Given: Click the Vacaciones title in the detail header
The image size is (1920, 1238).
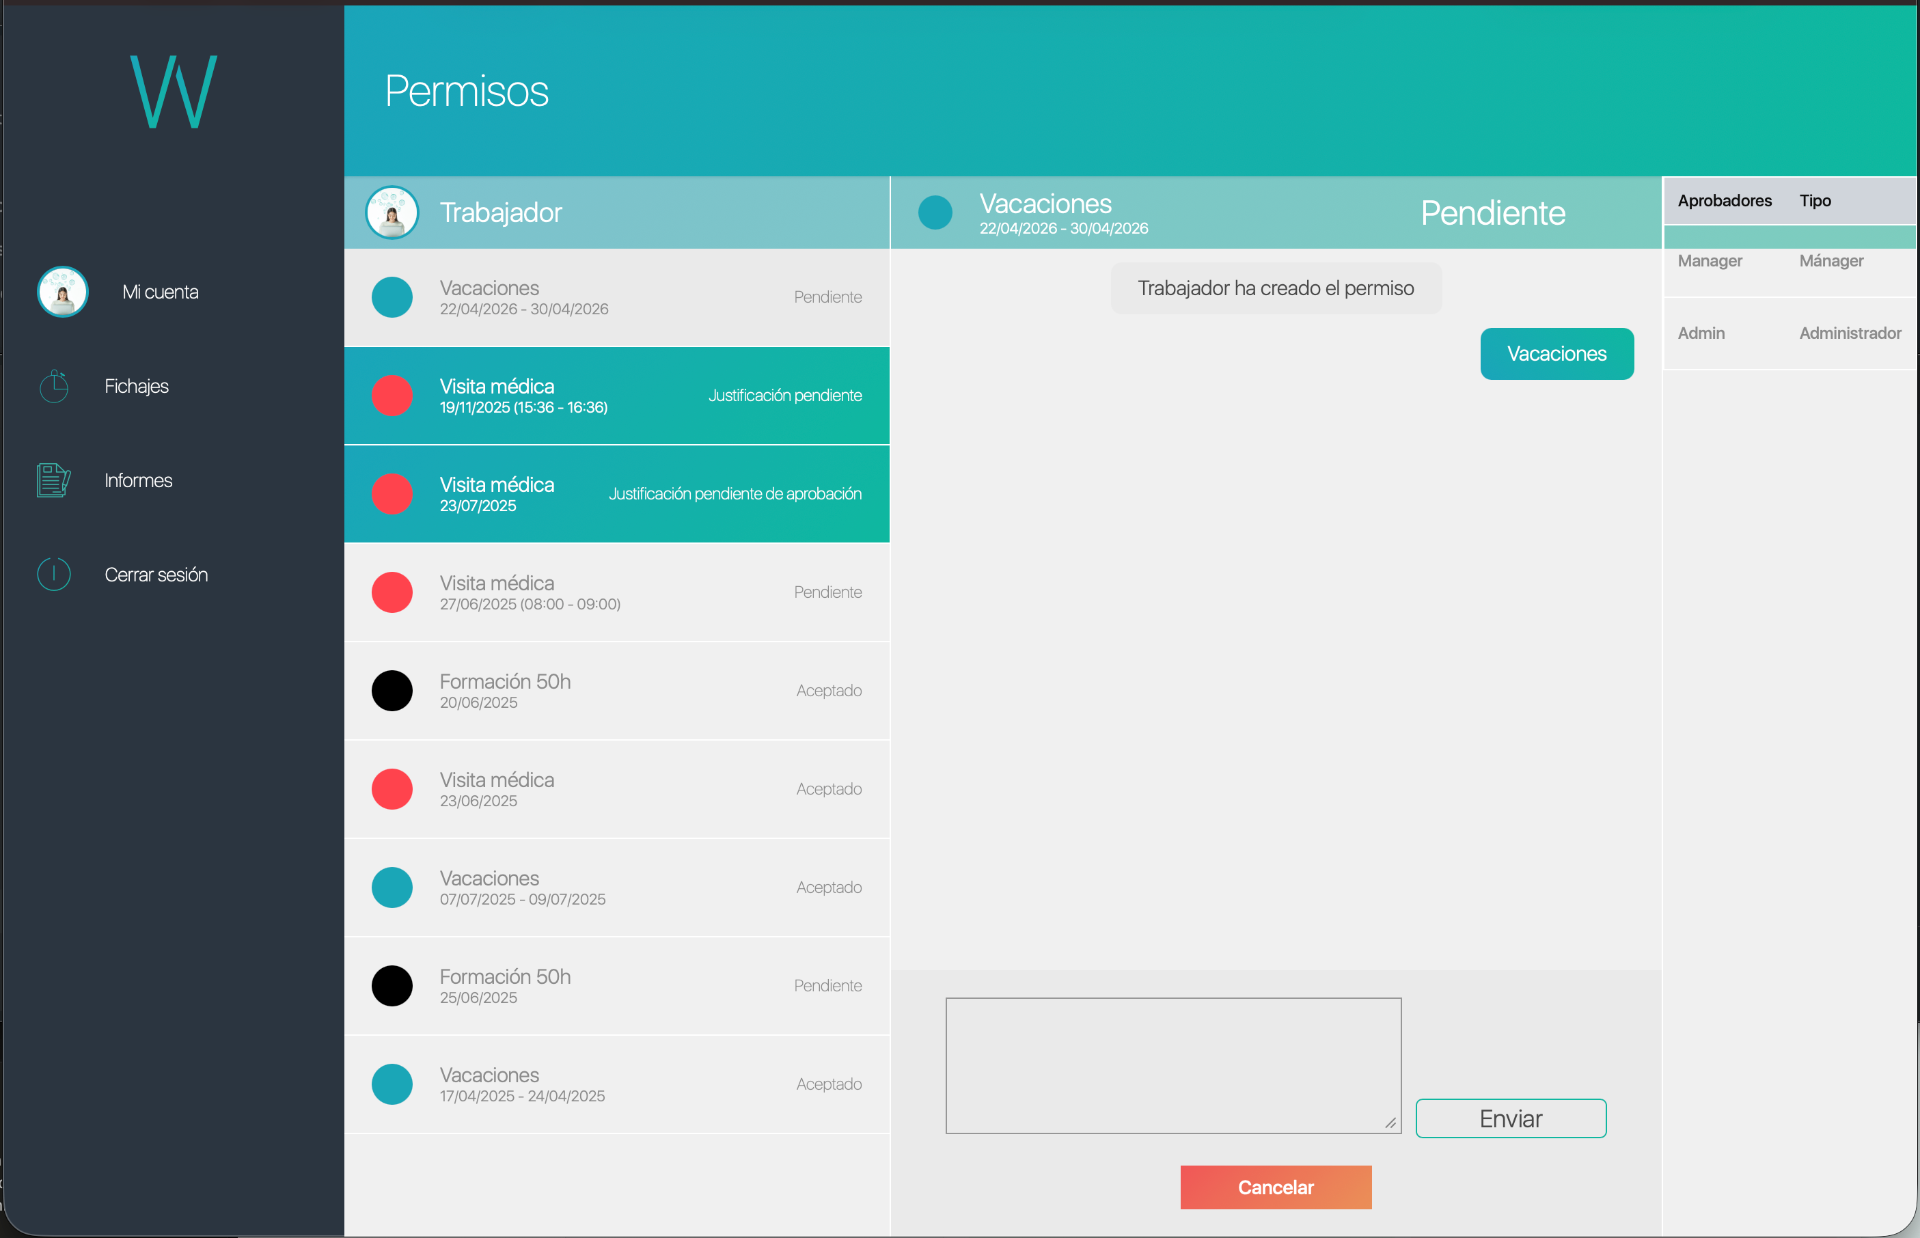Looking at the screenshot, I should pyautogui.click(x=1045, y=204).
